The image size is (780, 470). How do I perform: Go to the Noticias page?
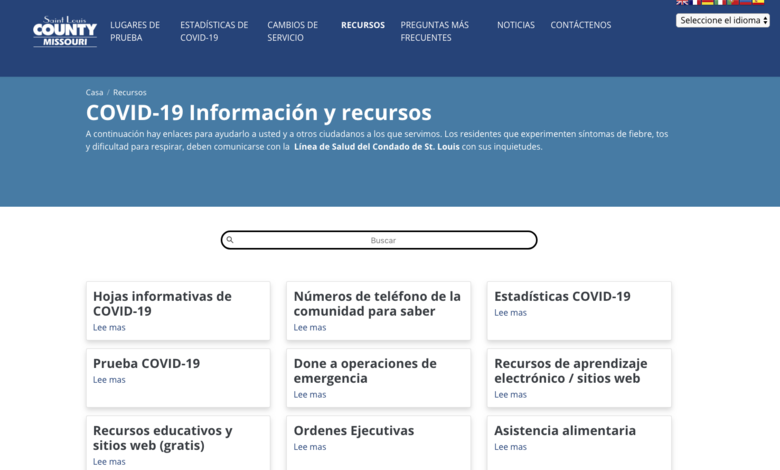click(x=516, y=25)
